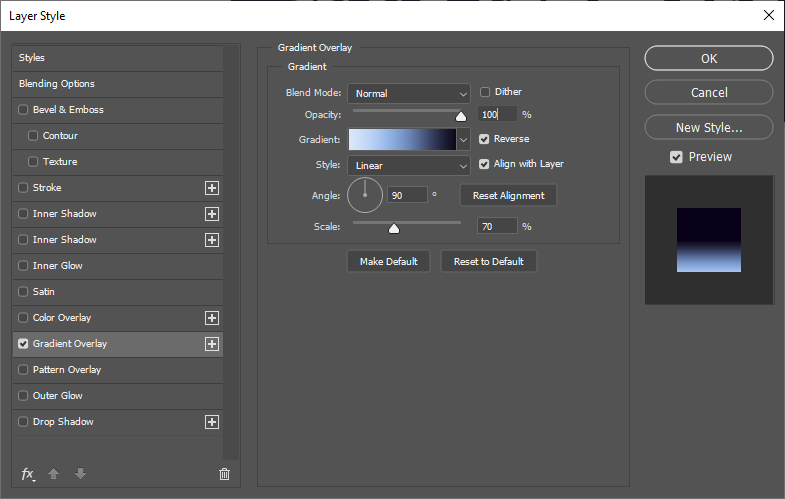Image resolution: width=785 pixels, height=499 pixels.
Task: Click the Opacity slider handle
Action: (461, 116)
